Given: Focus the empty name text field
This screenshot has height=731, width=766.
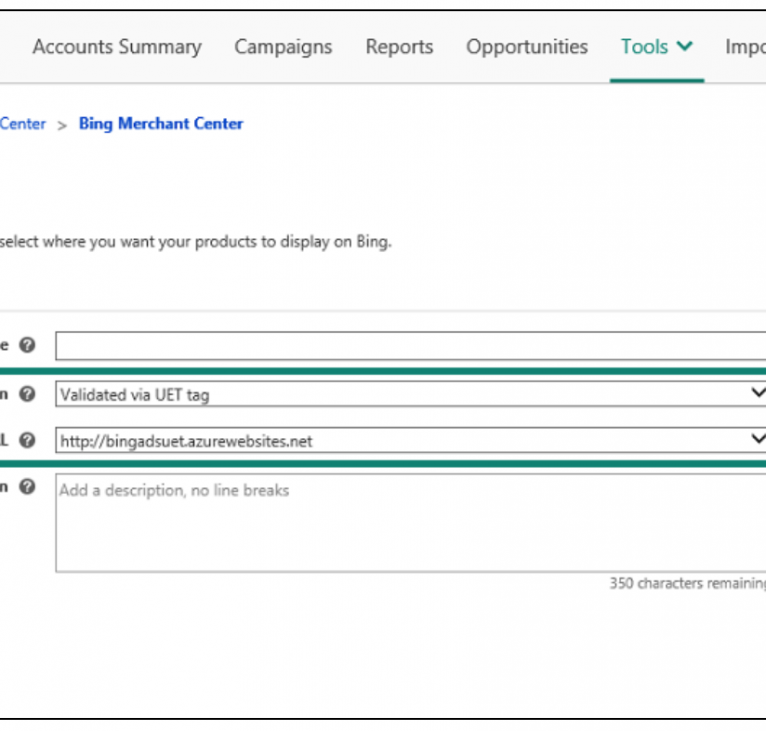Looking at the screenshot, I should 410,346.
